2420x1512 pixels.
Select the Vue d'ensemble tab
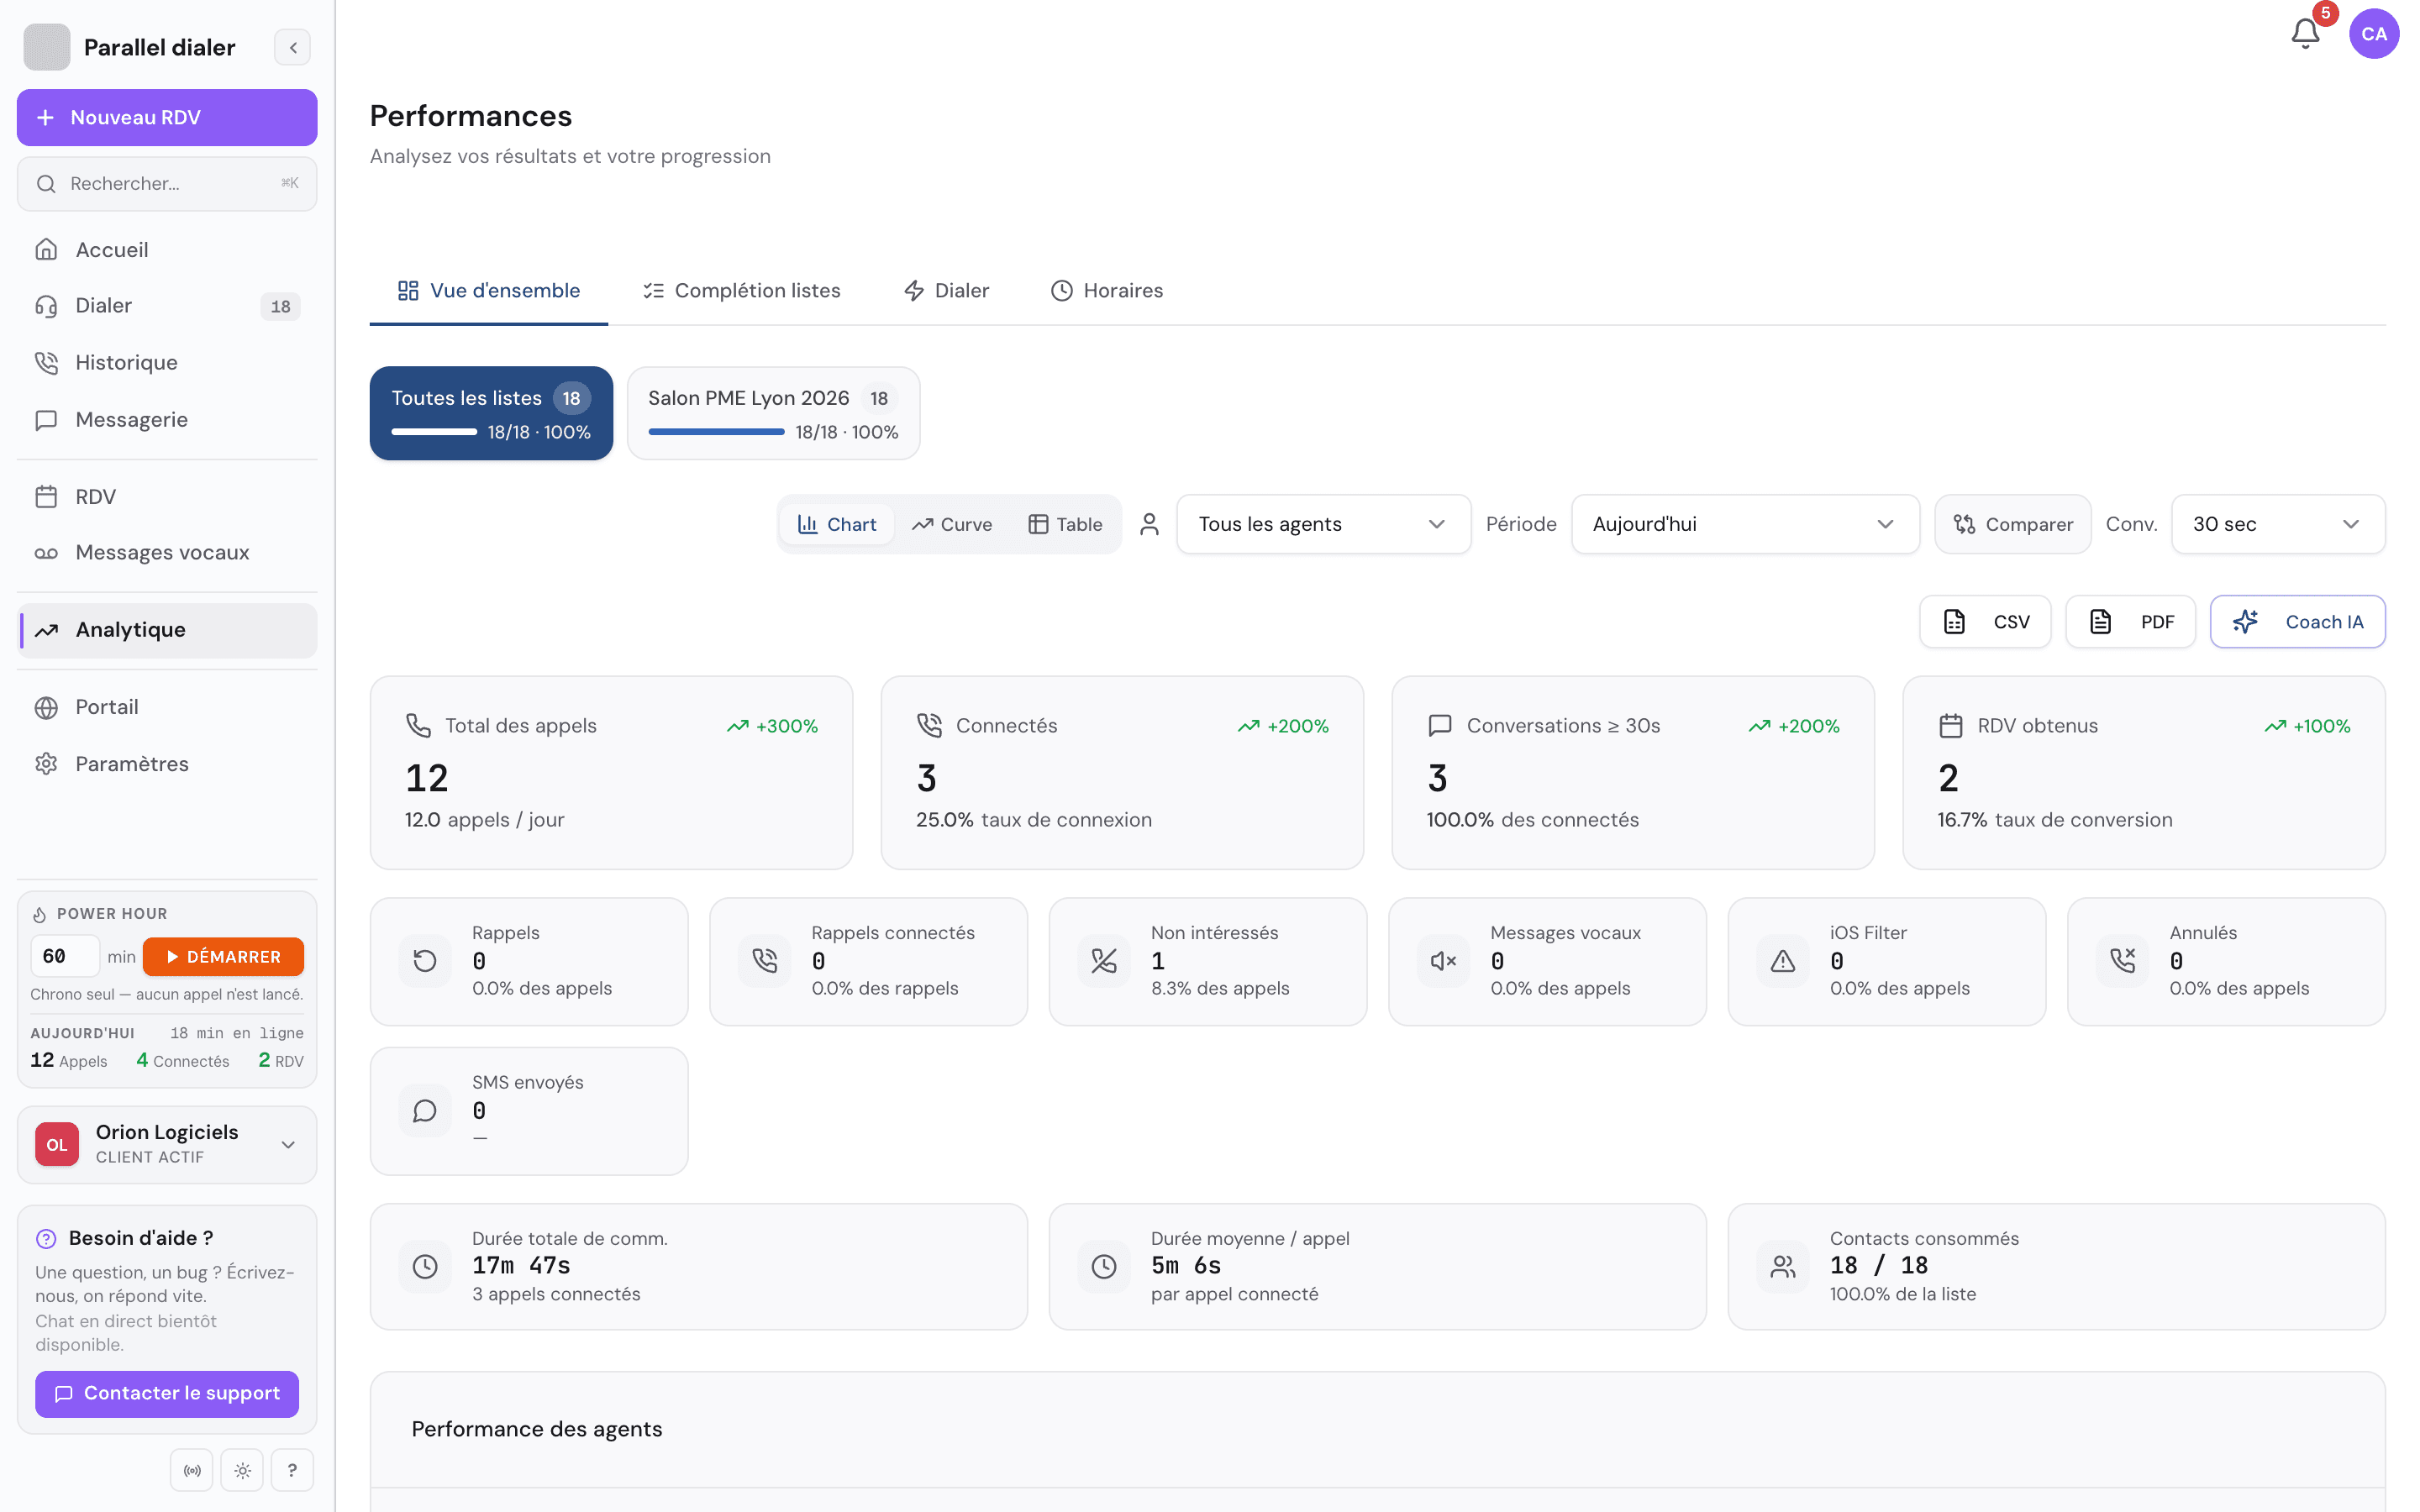pyautogui.click(x=489, y=290)
